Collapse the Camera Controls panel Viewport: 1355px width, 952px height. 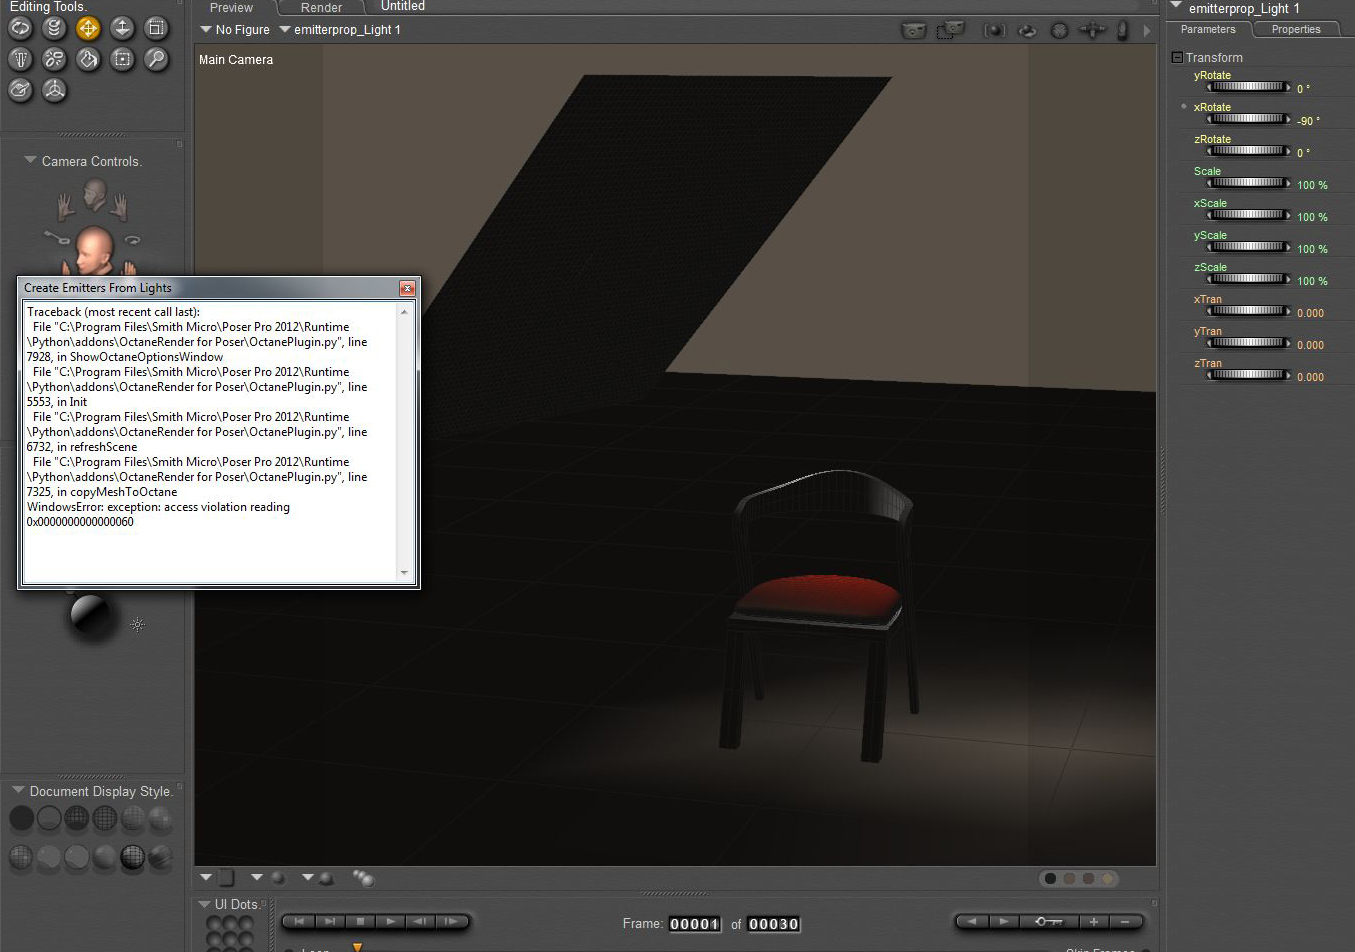point(30,160)
